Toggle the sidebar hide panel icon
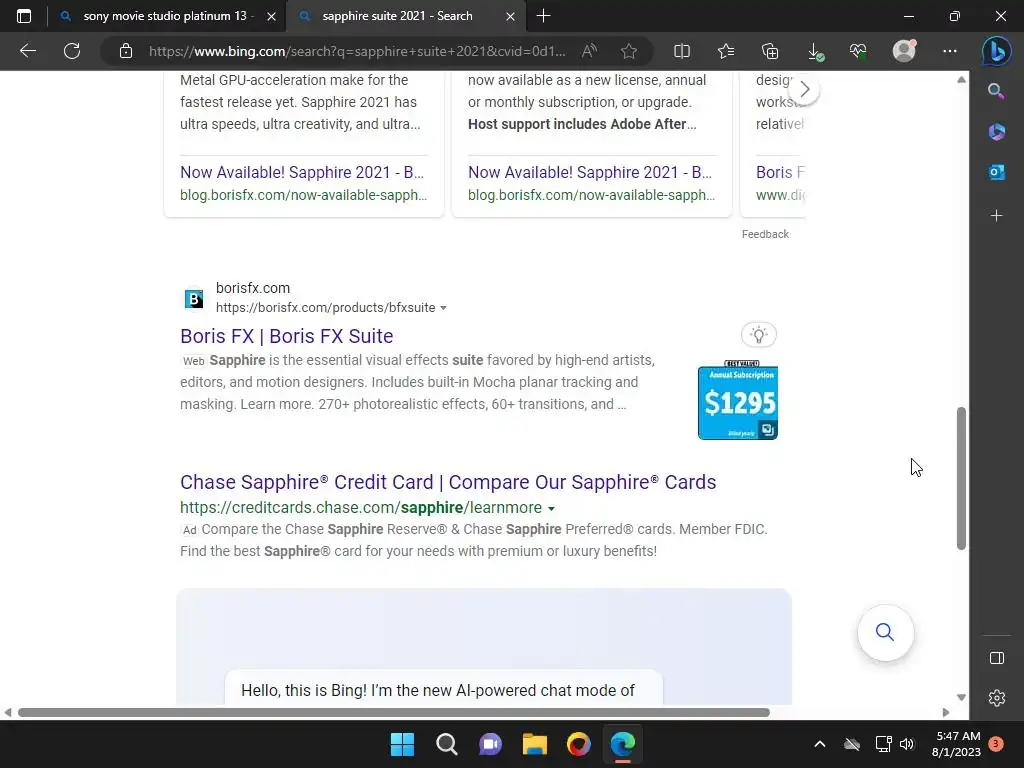The image size is (1024, 768). coord(997,658)
